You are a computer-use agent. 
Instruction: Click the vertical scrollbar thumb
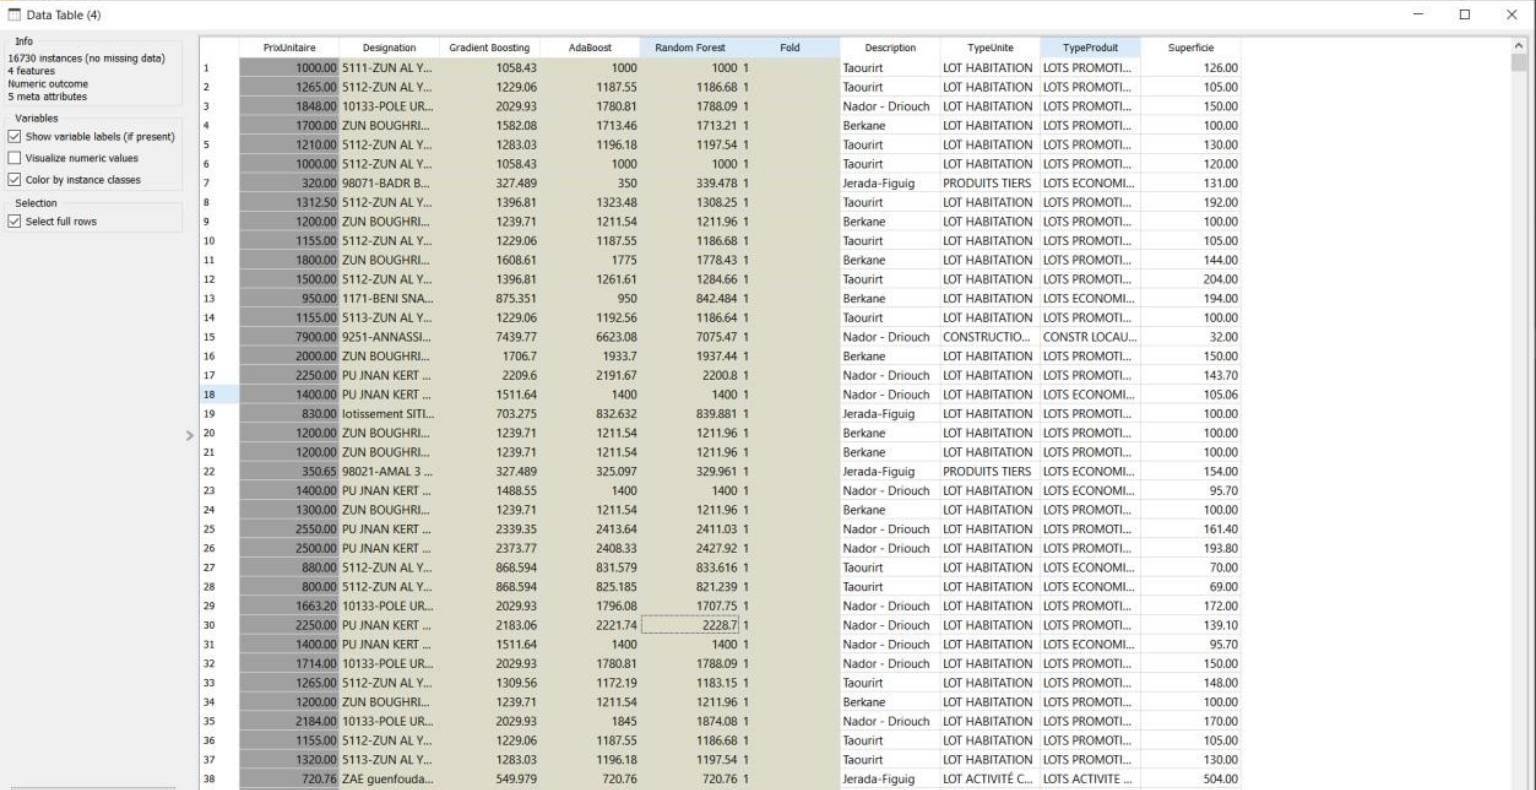coord(1520,63)
